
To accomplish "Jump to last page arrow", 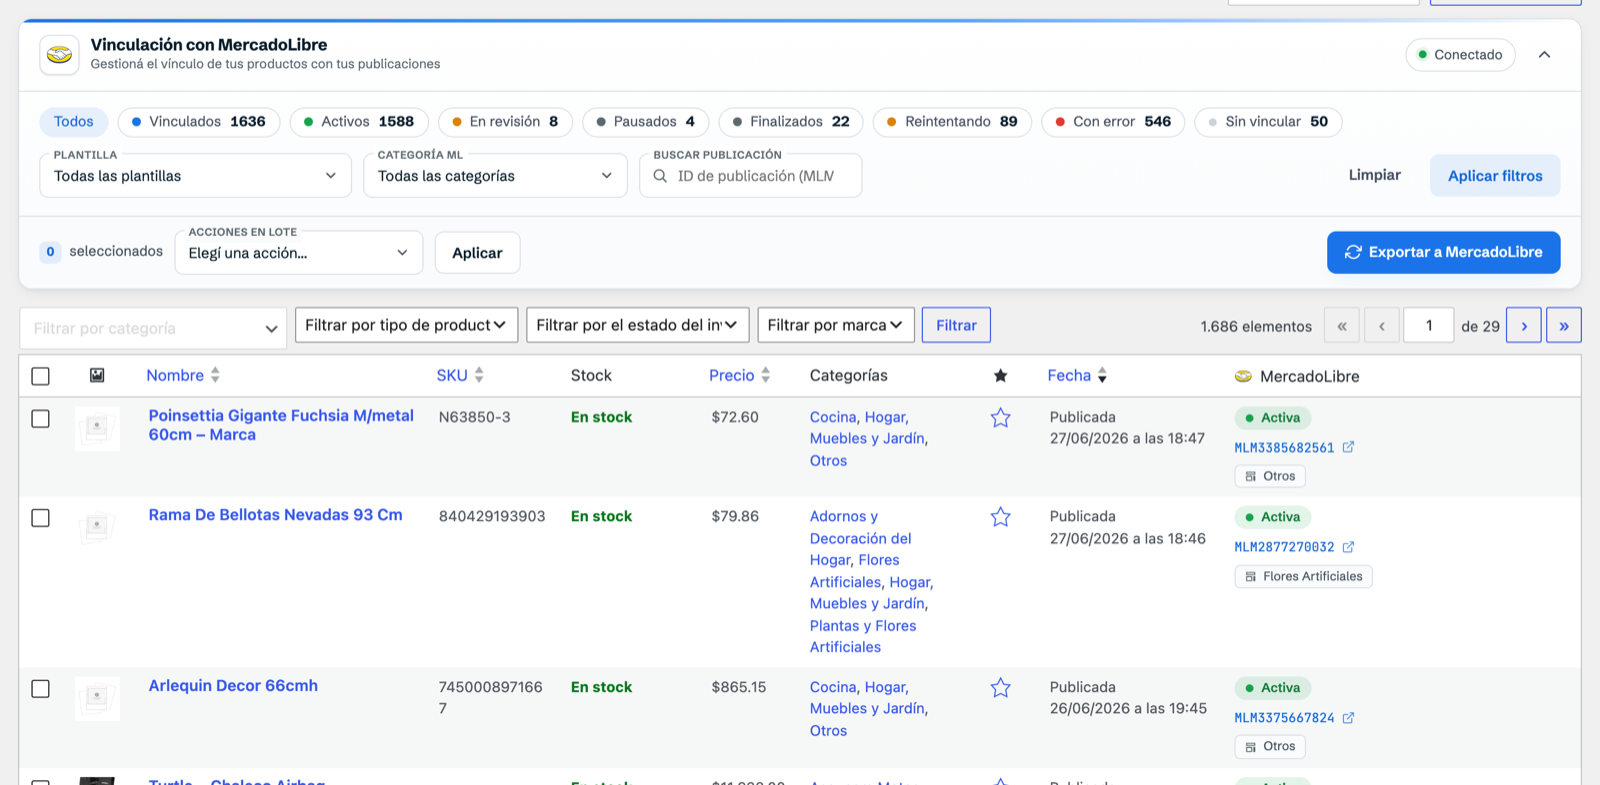I will (x=1564, y=326).
